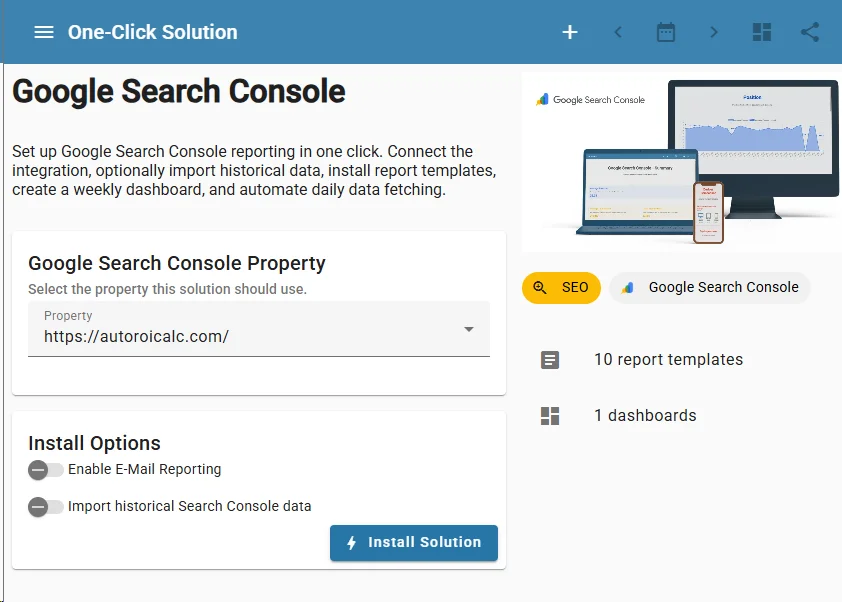Click the Install Solution button
The height and width of the screenshot is (602, 842).
tap(414, 543)
